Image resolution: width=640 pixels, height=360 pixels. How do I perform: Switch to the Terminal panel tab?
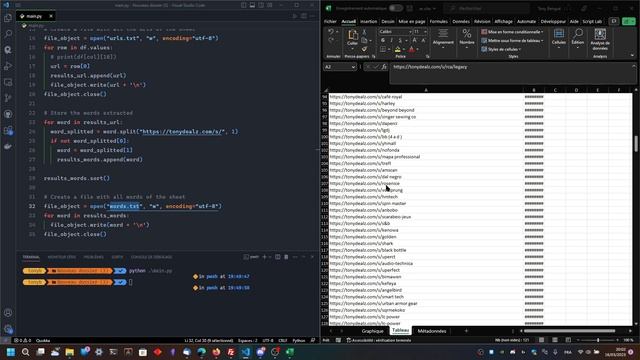click(x=31, y=257)
